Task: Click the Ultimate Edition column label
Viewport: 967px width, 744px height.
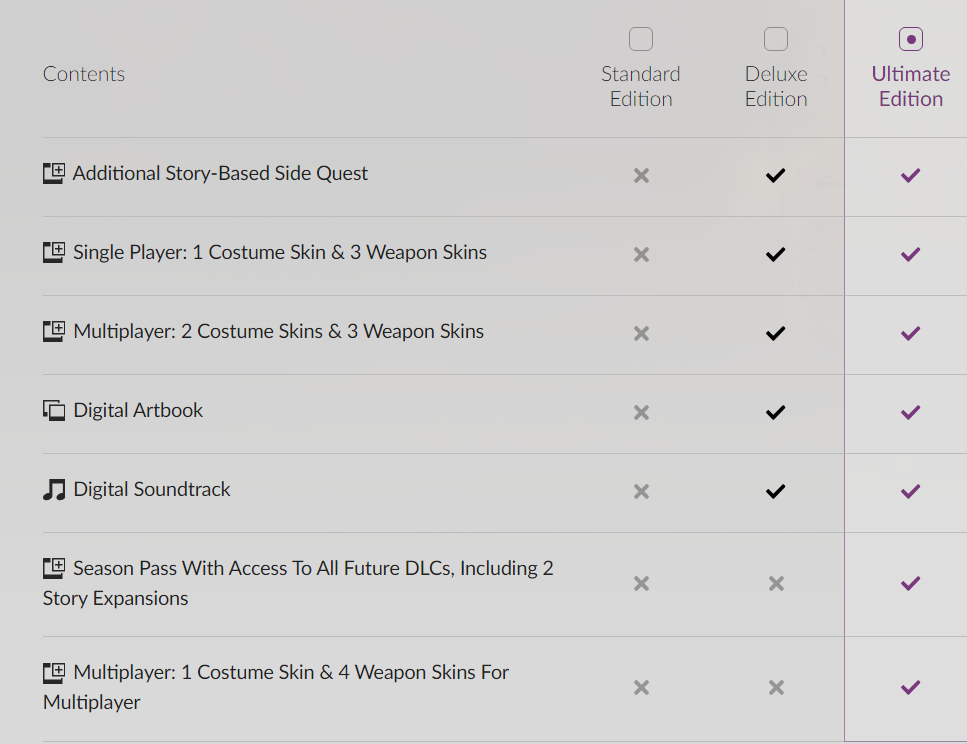Action: coord(911,86)
